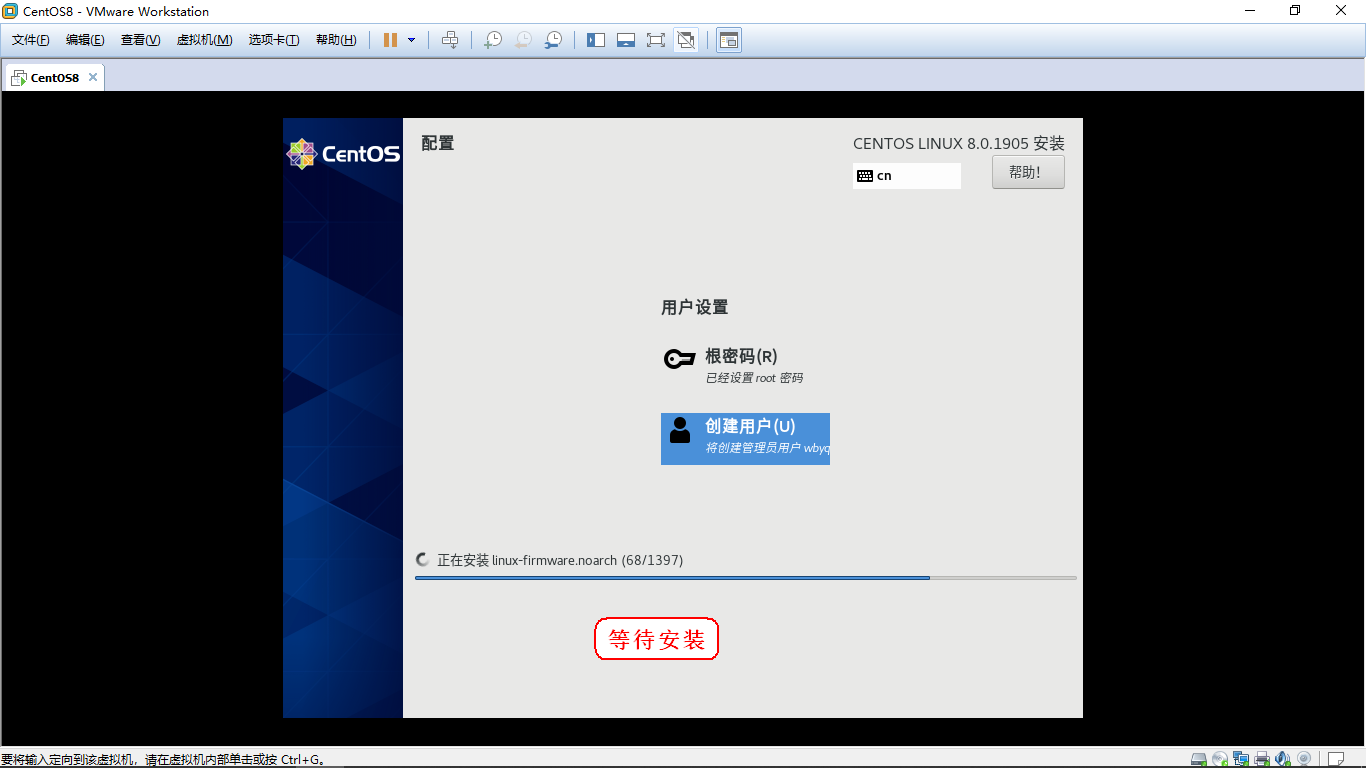
Task: Click the 已经设置 root 密码 status text
Action: (x=754, y=379)
